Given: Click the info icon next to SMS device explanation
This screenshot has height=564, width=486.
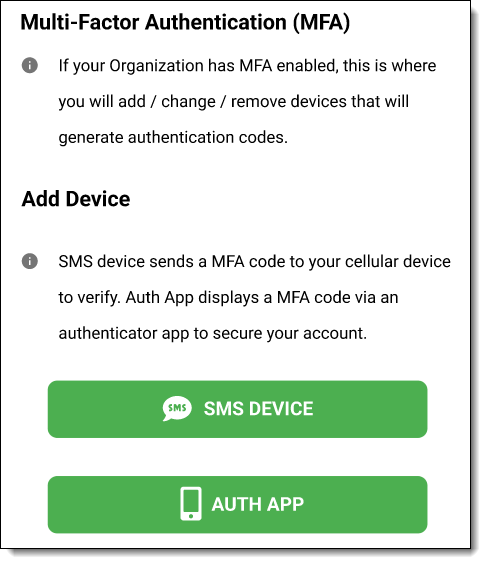Looking at the screenshot, I should point(30,261).
